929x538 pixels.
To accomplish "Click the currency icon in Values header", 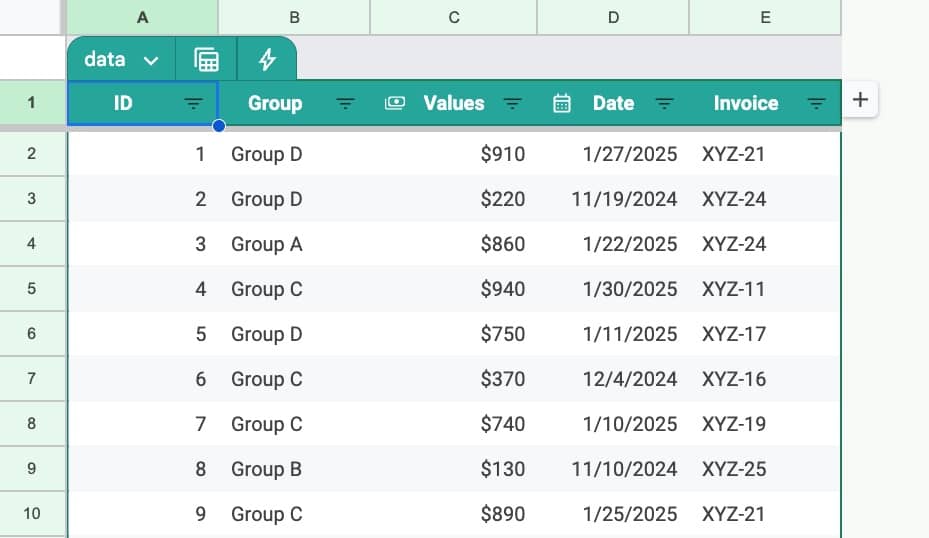I will coord(395,103).
